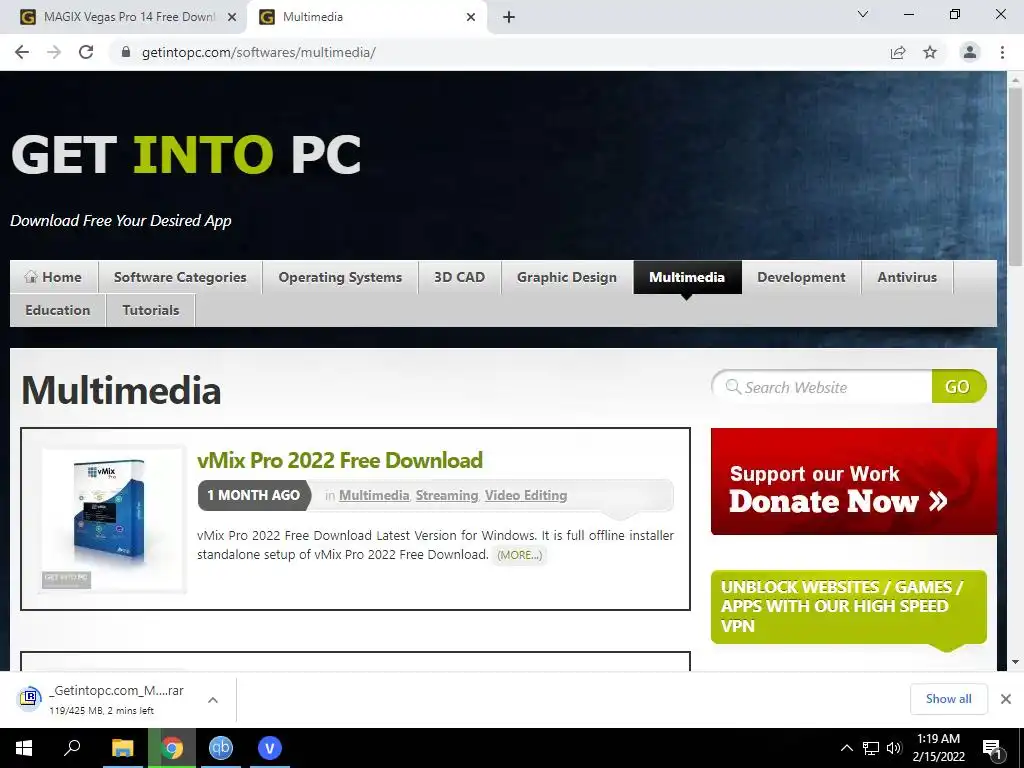The image size is (1024, 768).
Task: Open the Video Editing category link
Action: [x=526, y=495]
